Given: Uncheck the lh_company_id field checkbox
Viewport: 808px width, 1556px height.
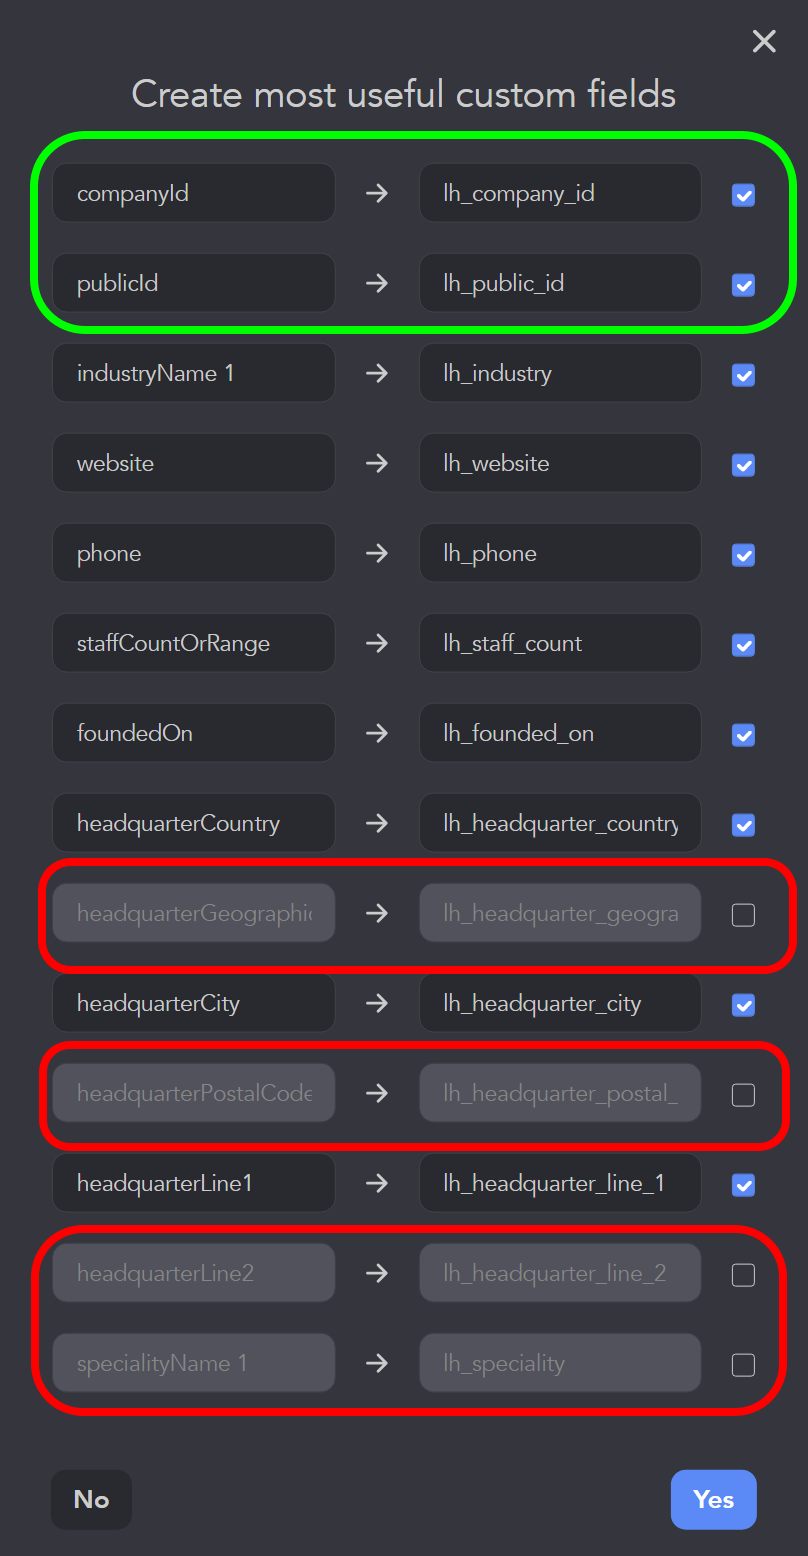Looking at the screenshot, I should [743, 195].
